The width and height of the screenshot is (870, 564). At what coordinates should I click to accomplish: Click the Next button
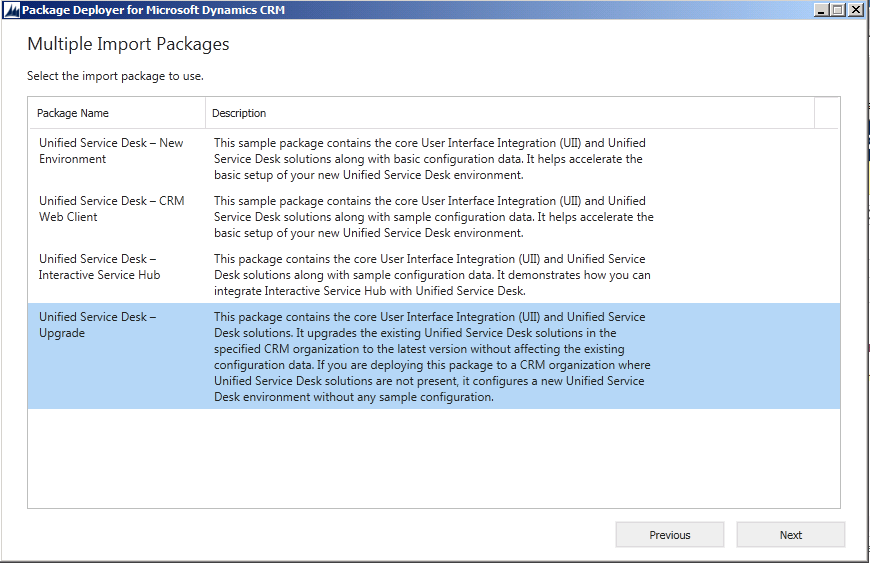pyautogui.click(x=790, y=535)
